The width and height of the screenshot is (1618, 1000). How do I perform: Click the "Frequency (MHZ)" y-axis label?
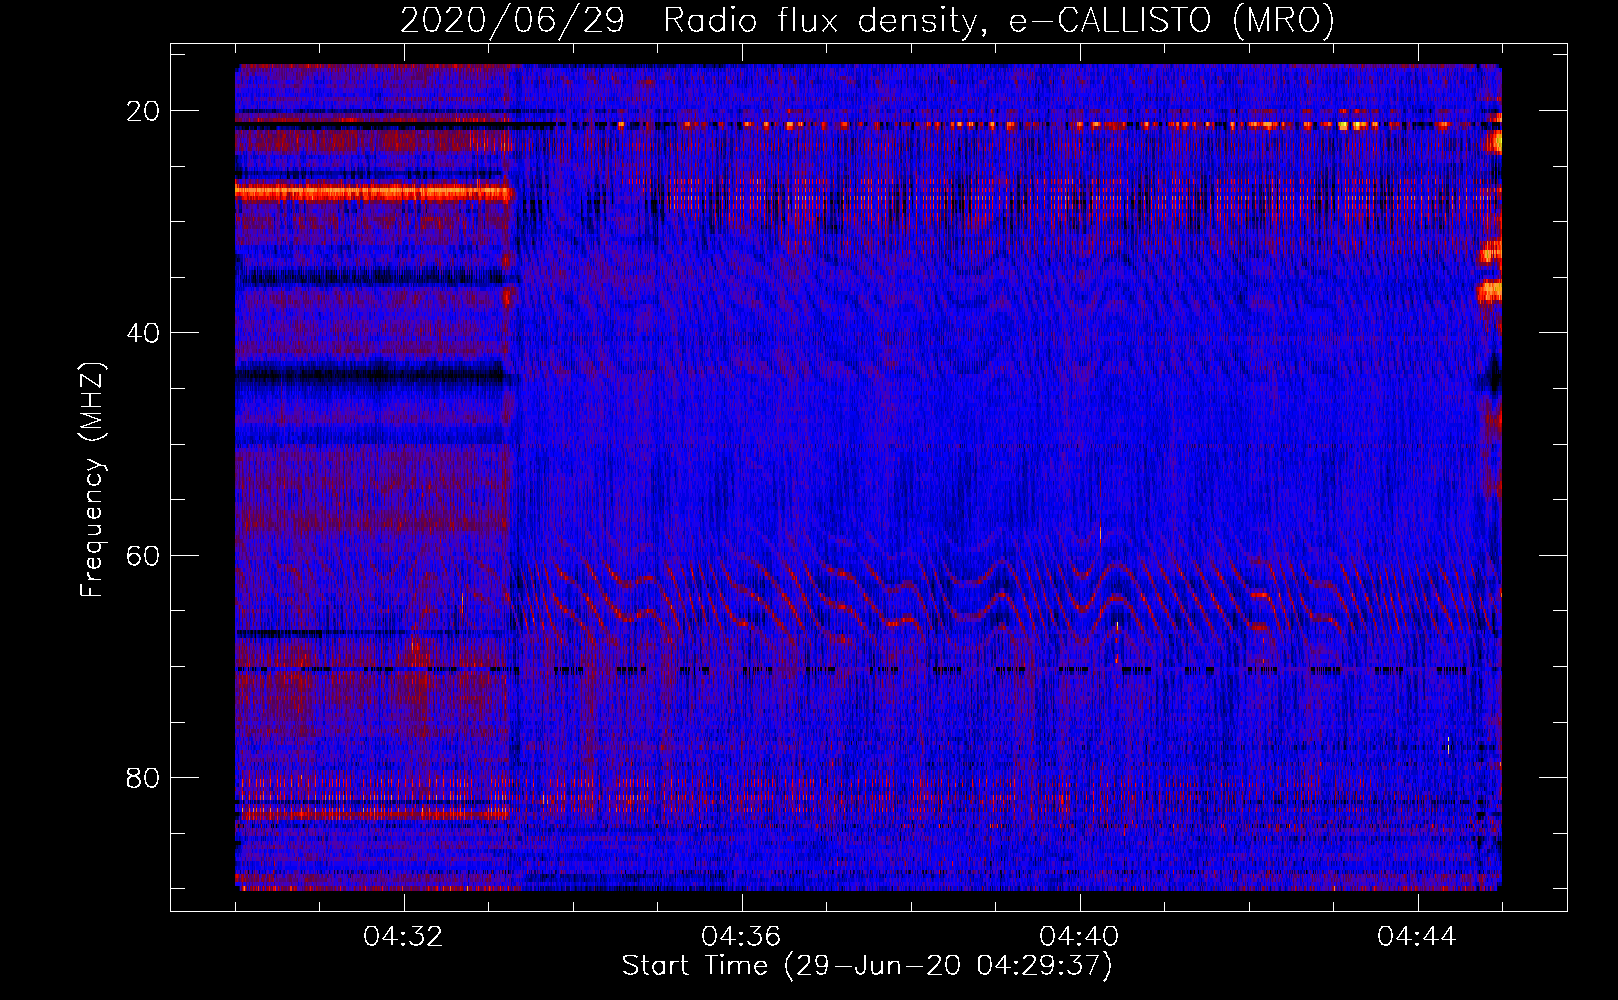tap(92, 480)
